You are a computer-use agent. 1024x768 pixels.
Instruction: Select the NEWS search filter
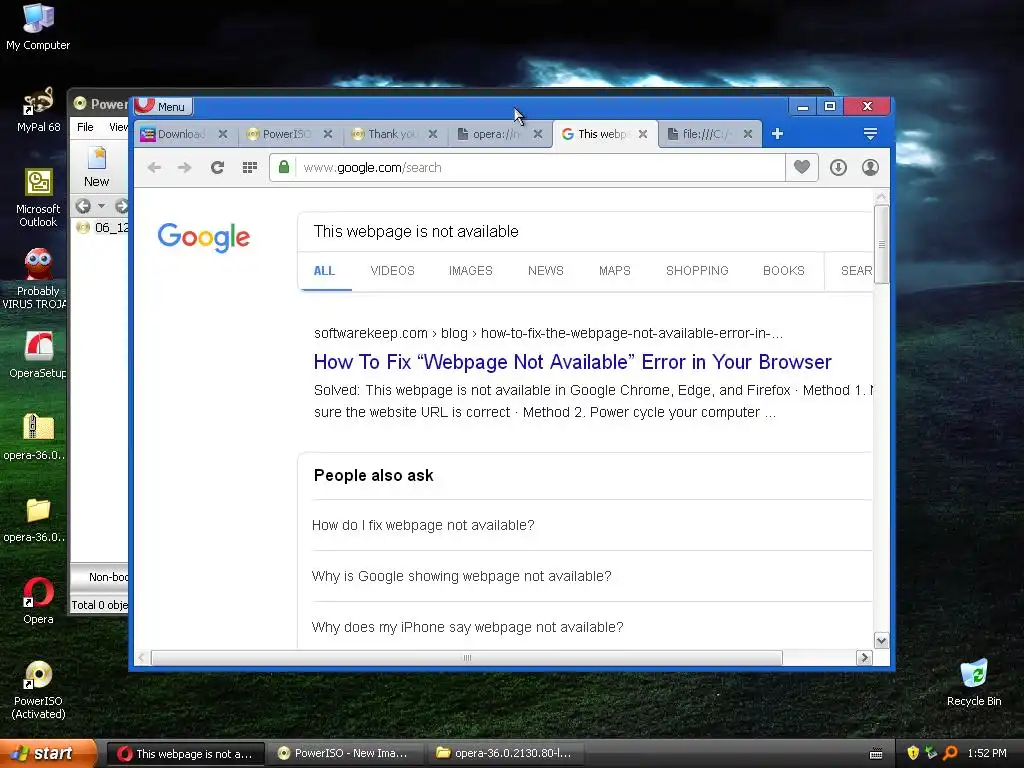point(546,271)
